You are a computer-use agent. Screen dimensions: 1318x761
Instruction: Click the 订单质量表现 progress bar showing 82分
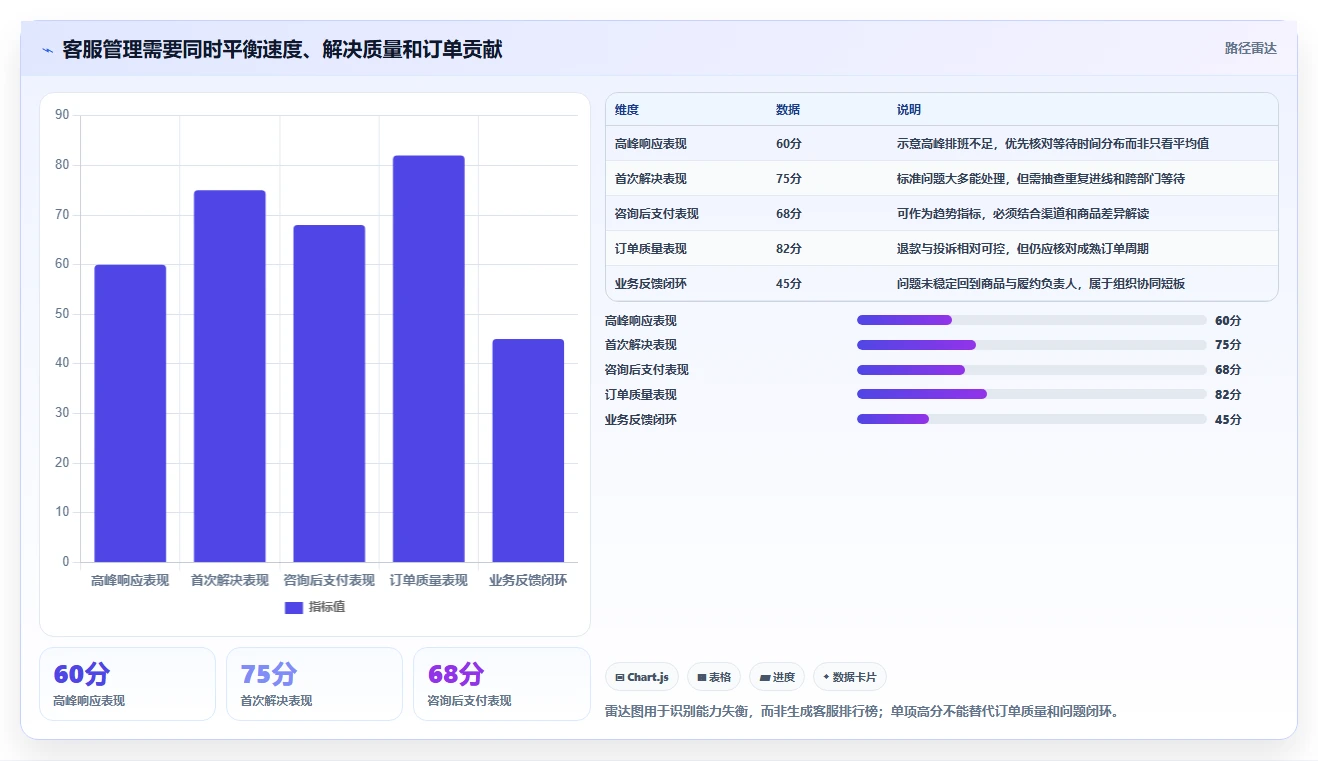click(x=1032, y=394)
